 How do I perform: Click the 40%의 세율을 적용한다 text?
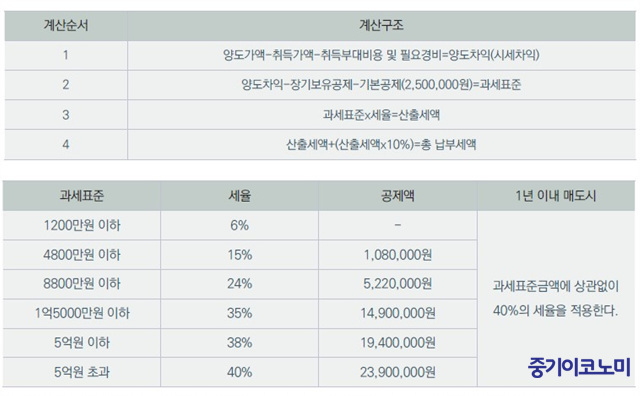[x=555, y=311]
